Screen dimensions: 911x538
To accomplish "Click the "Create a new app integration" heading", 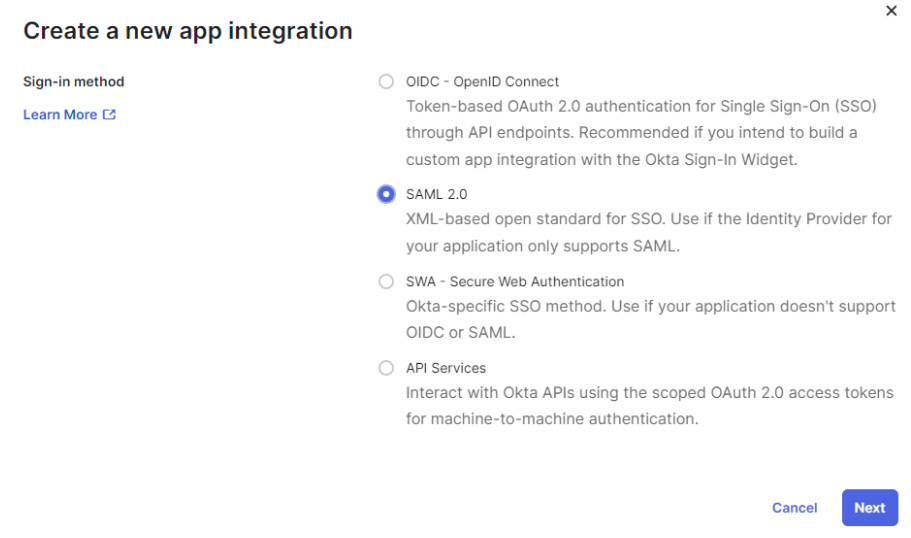I will point(188,31).
